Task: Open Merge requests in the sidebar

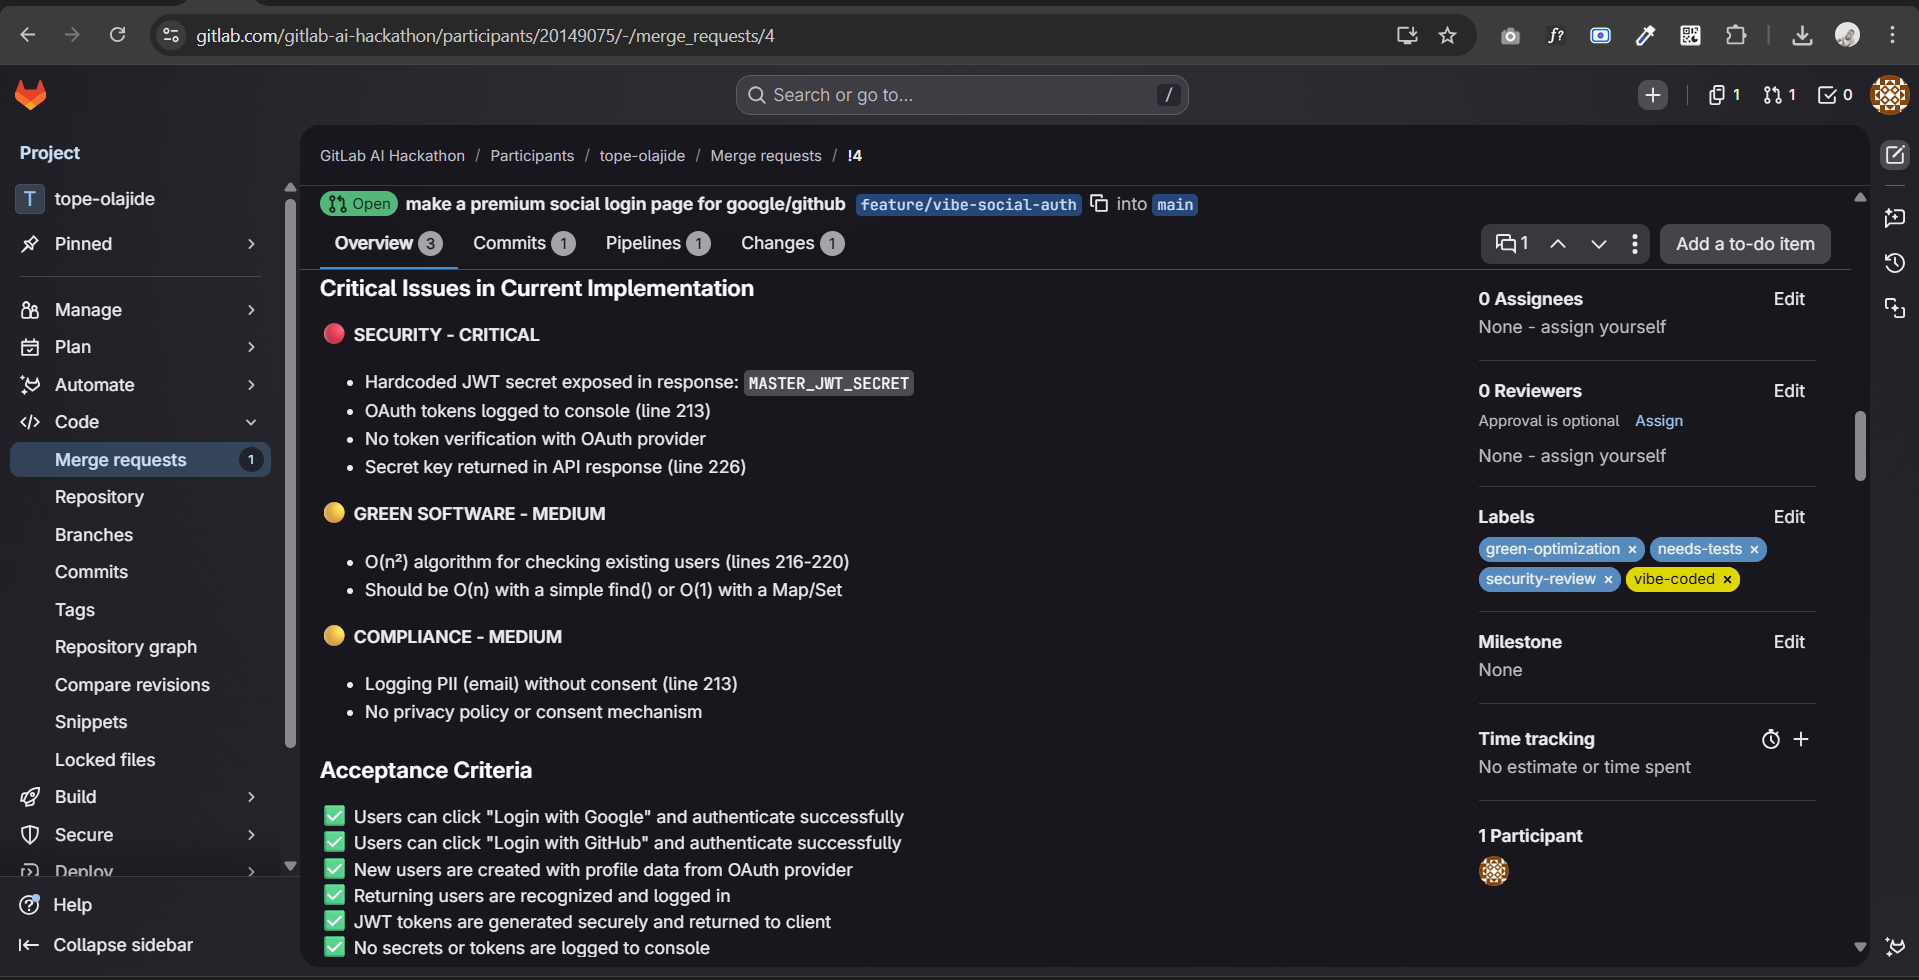Action: click(140, 460)
